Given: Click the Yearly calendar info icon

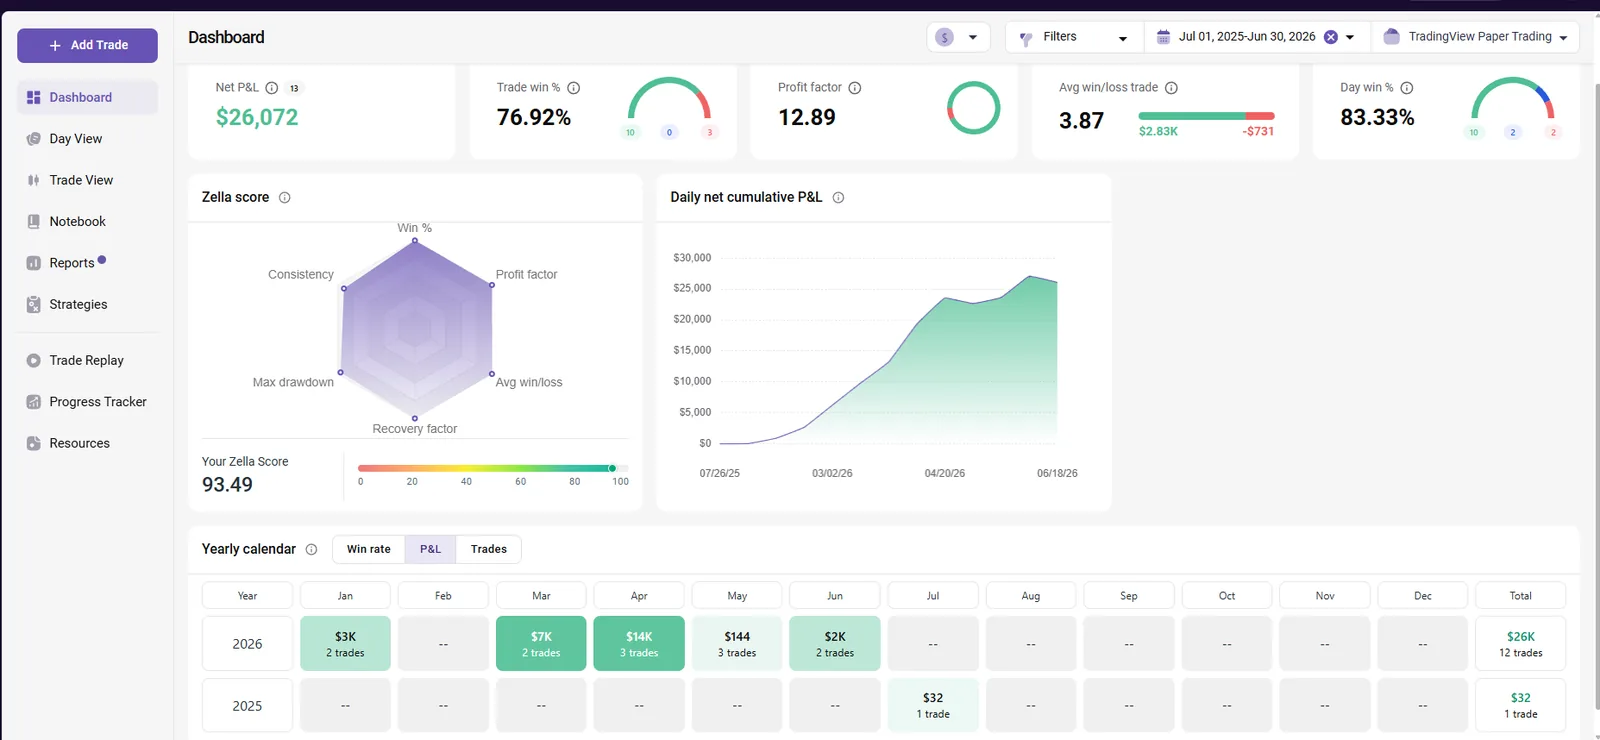Looking at the screenshot, I should (311, 549).
